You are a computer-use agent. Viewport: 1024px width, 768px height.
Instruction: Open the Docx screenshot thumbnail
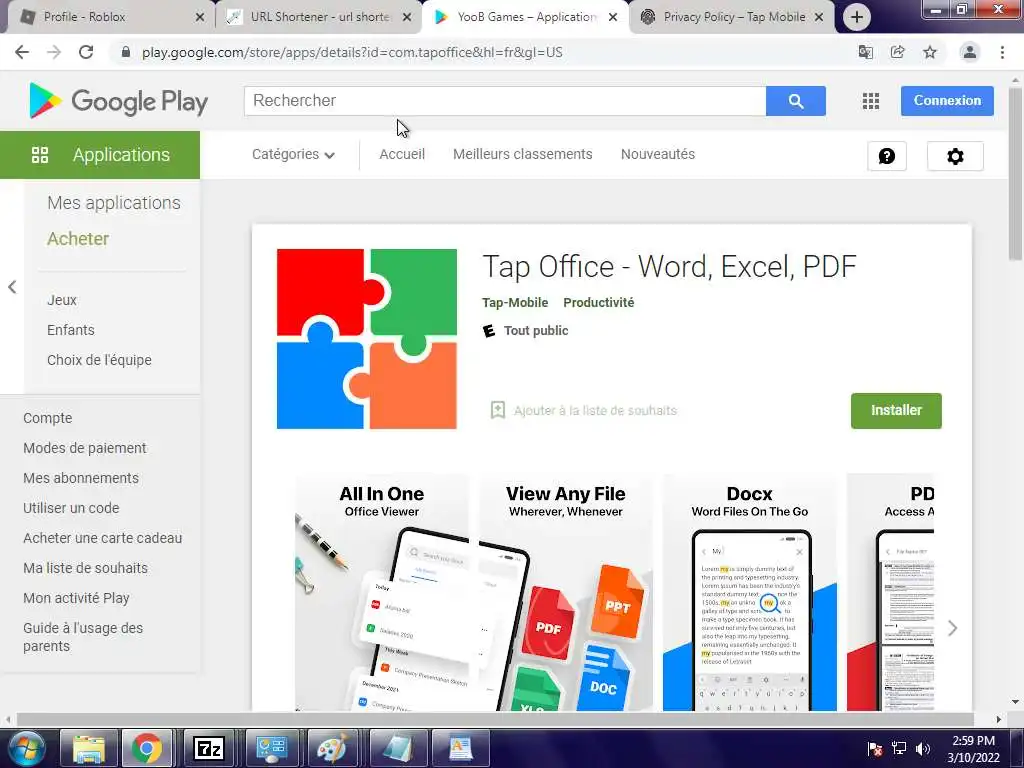(750, 592)
